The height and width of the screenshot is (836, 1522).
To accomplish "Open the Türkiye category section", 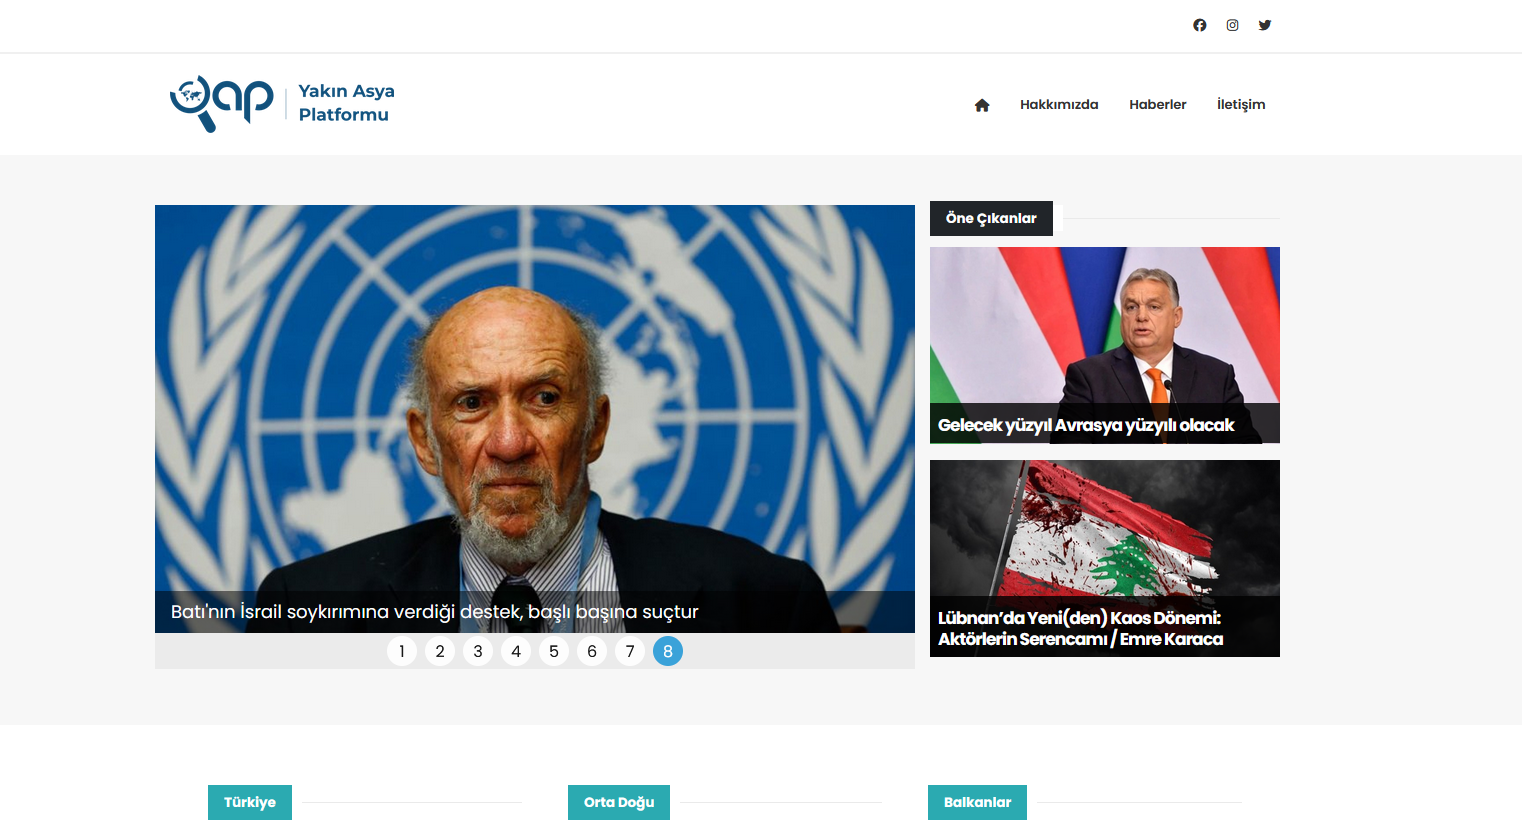I will coord(250,802).
